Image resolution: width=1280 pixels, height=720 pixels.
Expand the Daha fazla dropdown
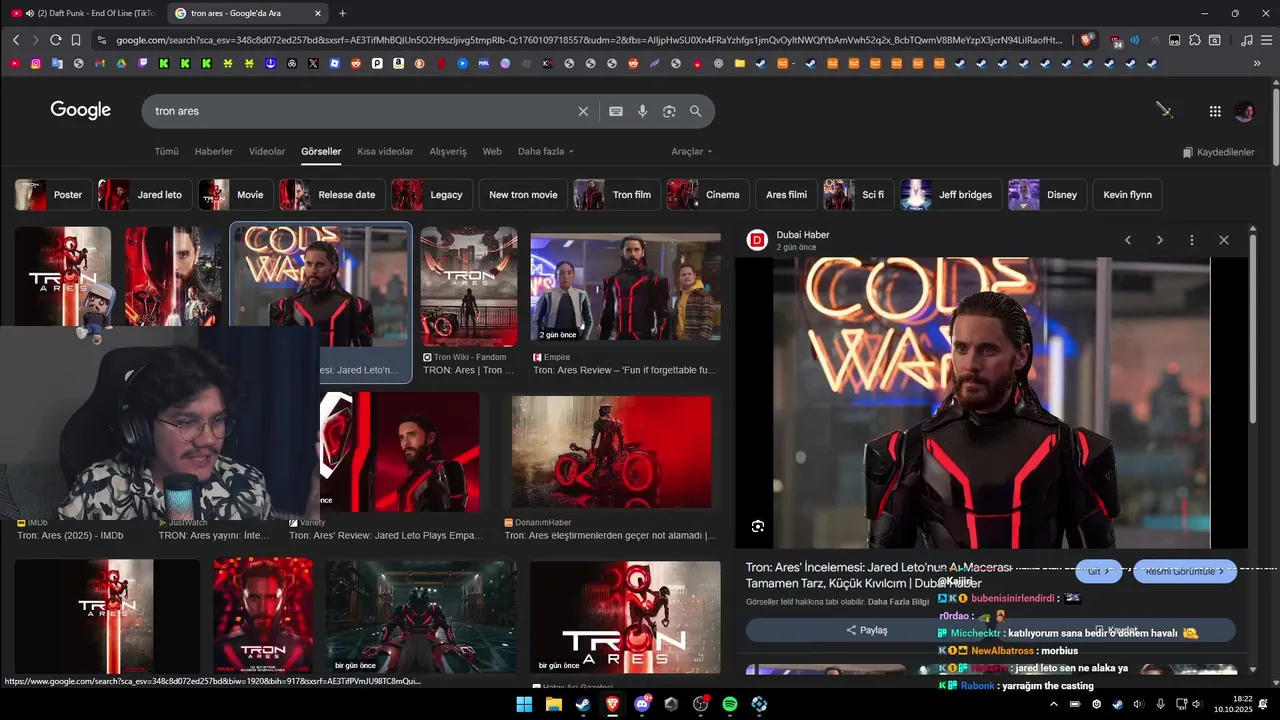click(x=546, y=152)
